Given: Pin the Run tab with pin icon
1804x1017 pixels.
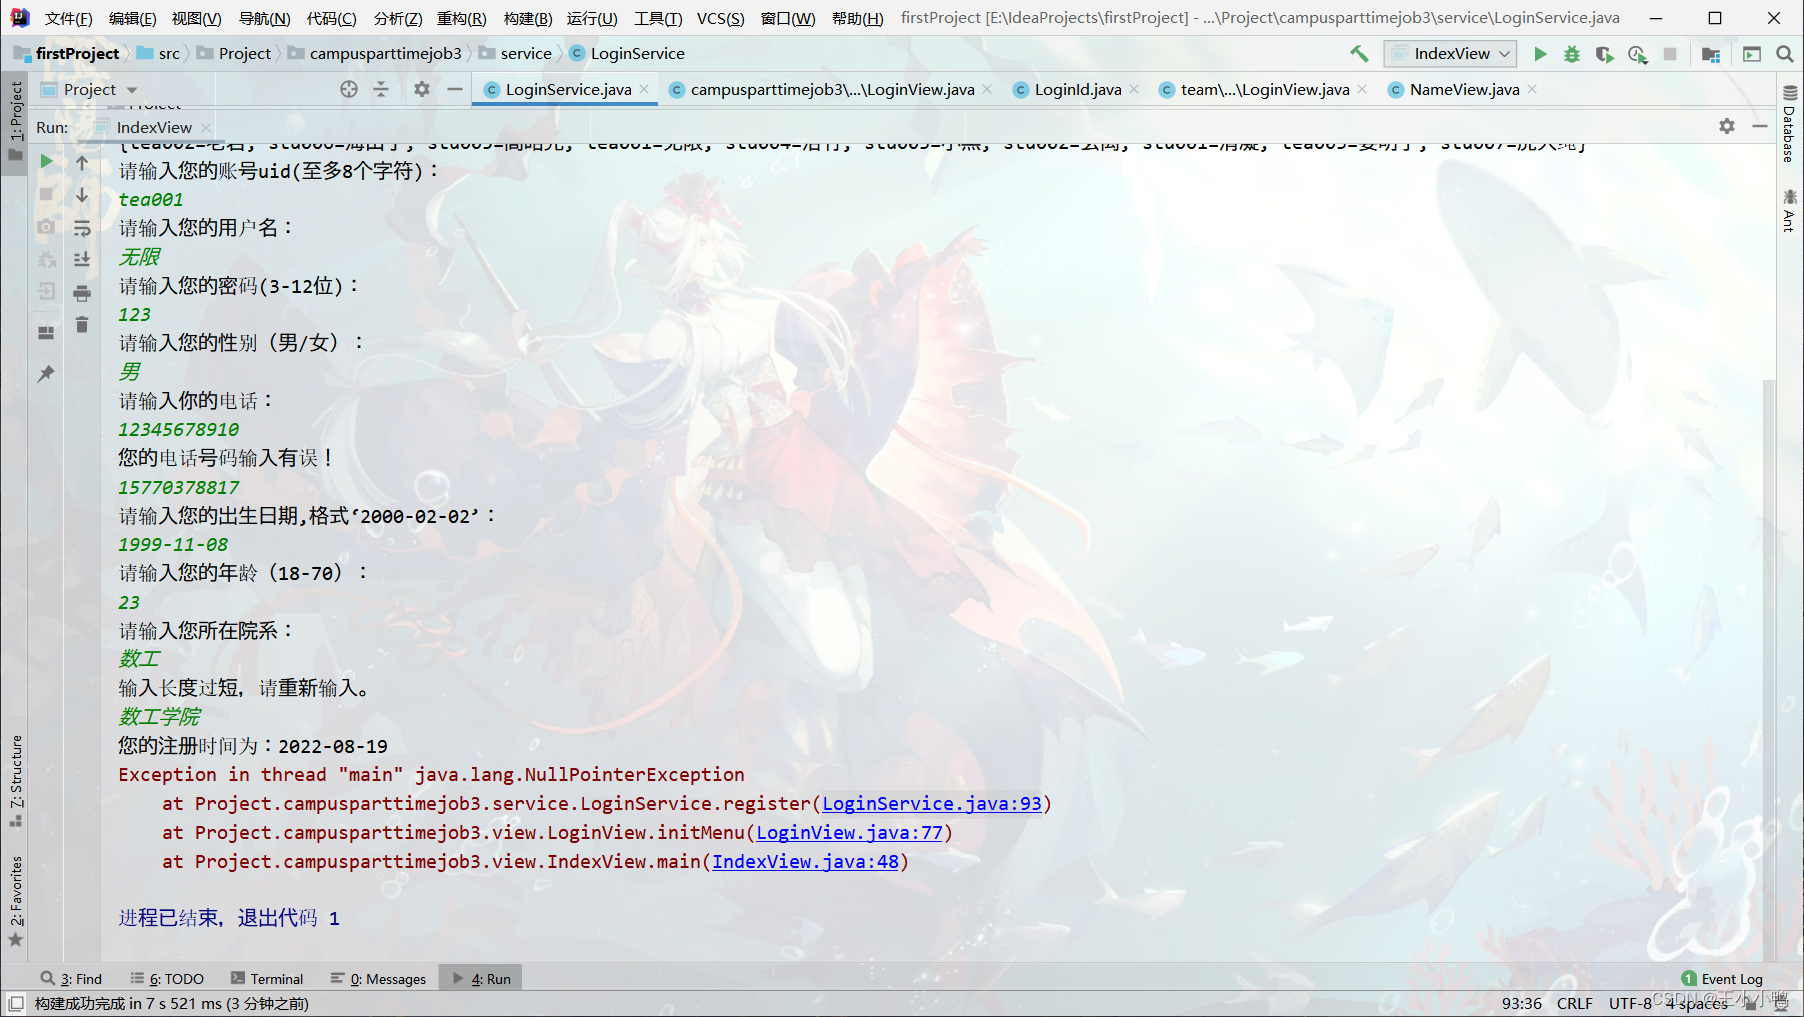Looking at the screenshot, I should tap(46, 373).
